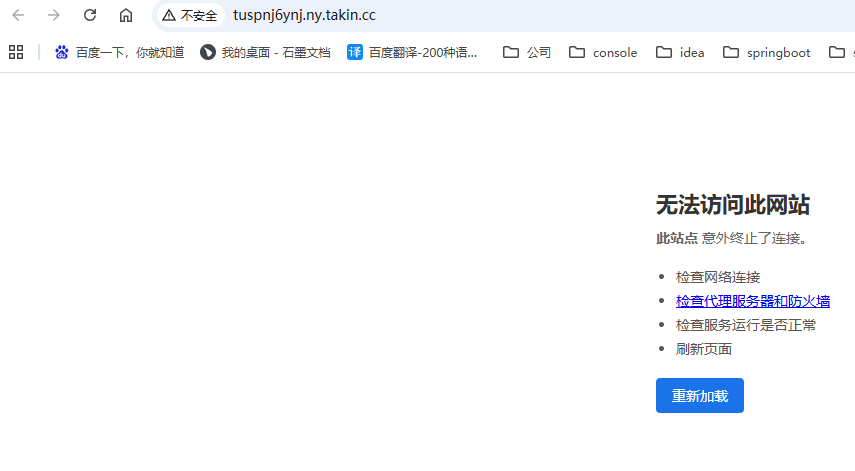Open the apps grid icon in bookmarks bar
Screen dimensions: 855x471
tap(16, 52)
